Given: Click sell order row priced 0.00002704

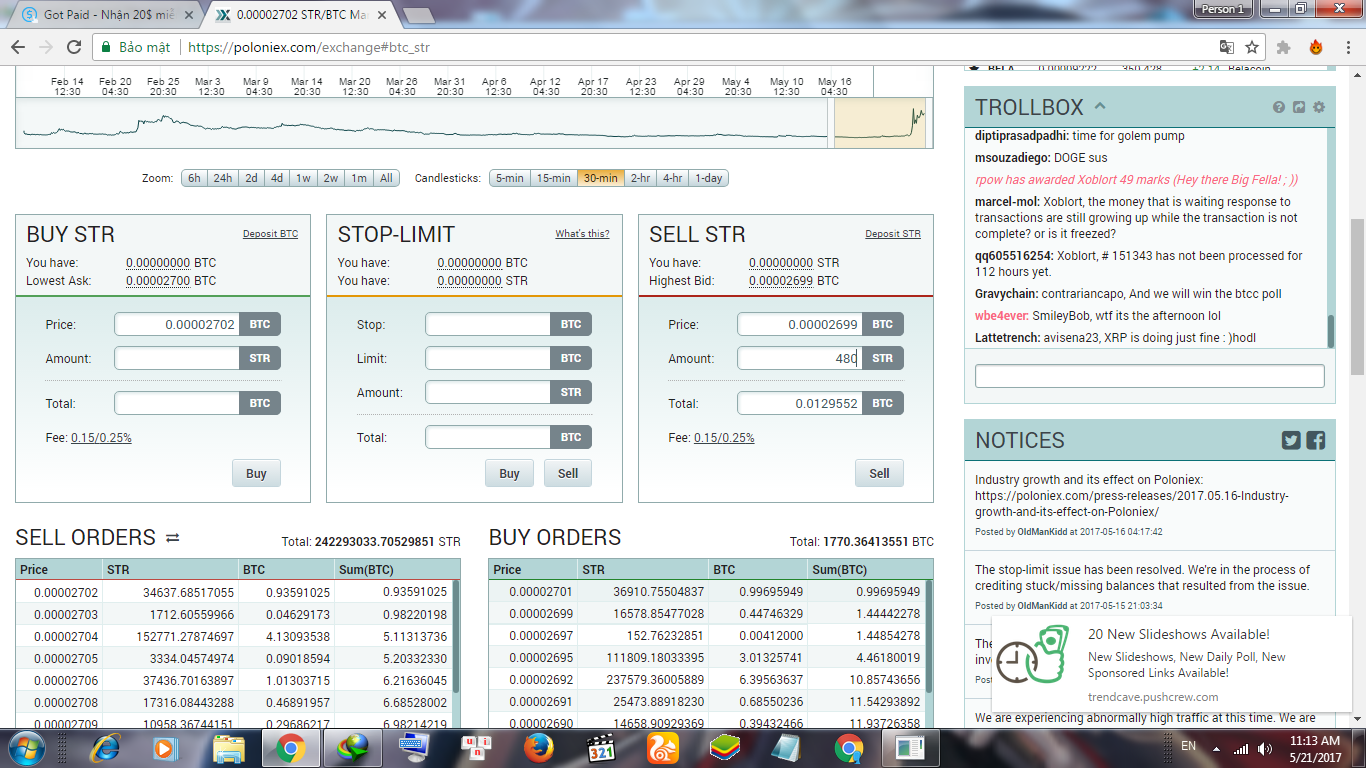Looking at the screenshot, I should 235,636.
